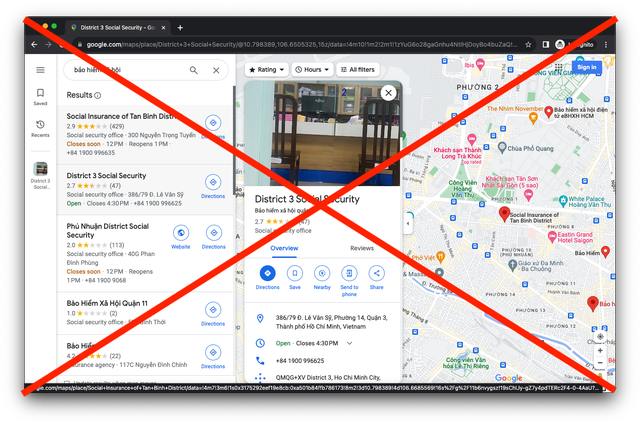Click Send to phone
This screenshot has width=640, height=425.
[x=349, y=281]
